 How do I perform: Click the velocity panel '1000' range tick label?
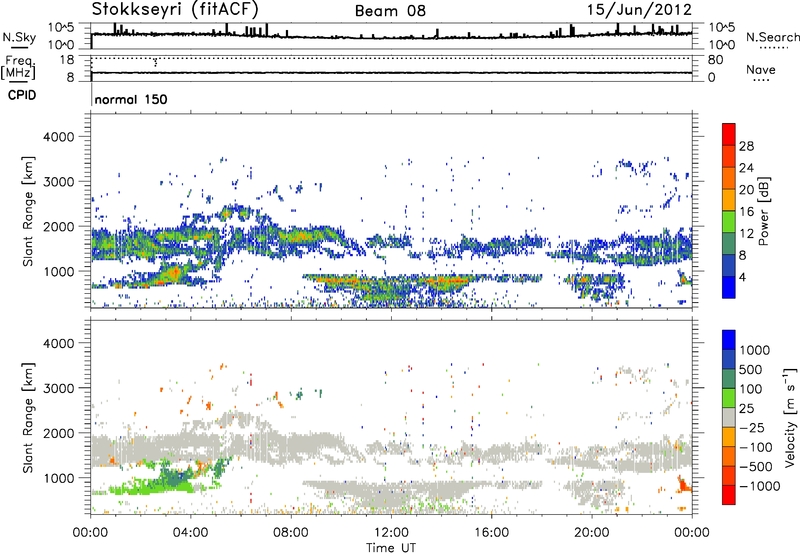pyautogui.click(x=59, y=478)
